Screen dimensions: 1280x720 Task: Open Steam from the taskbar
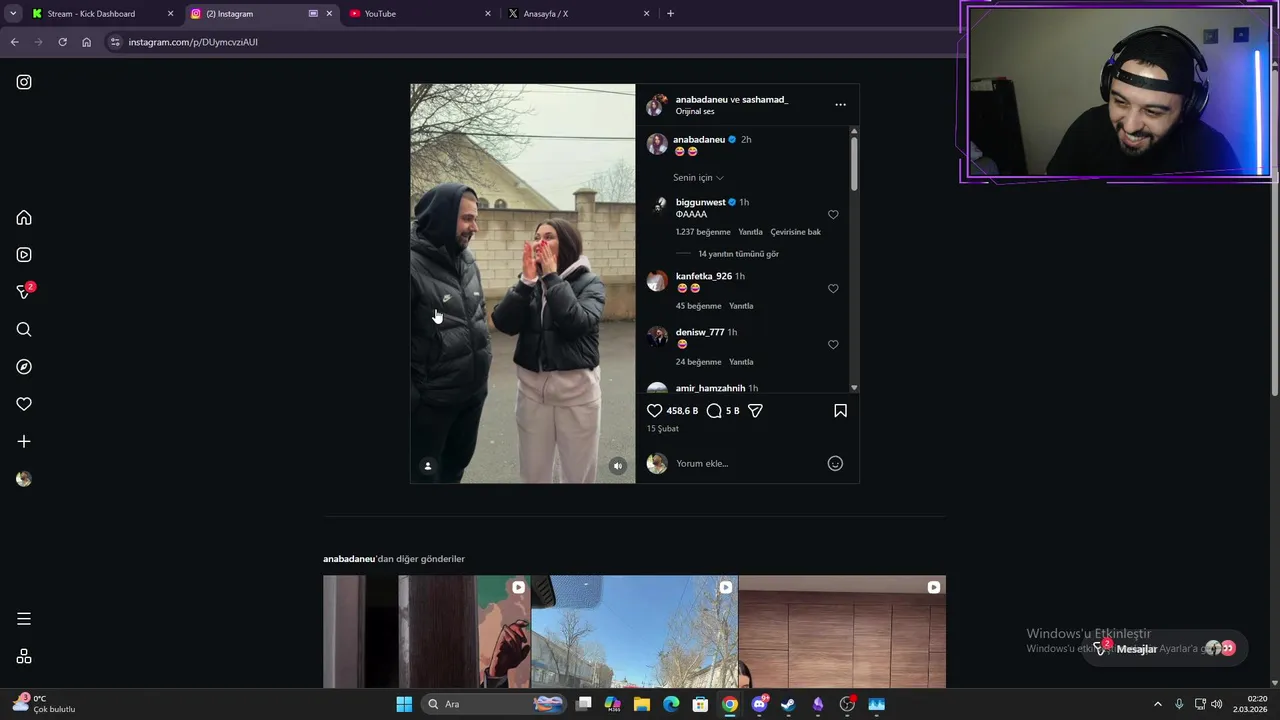click(788, 704)
